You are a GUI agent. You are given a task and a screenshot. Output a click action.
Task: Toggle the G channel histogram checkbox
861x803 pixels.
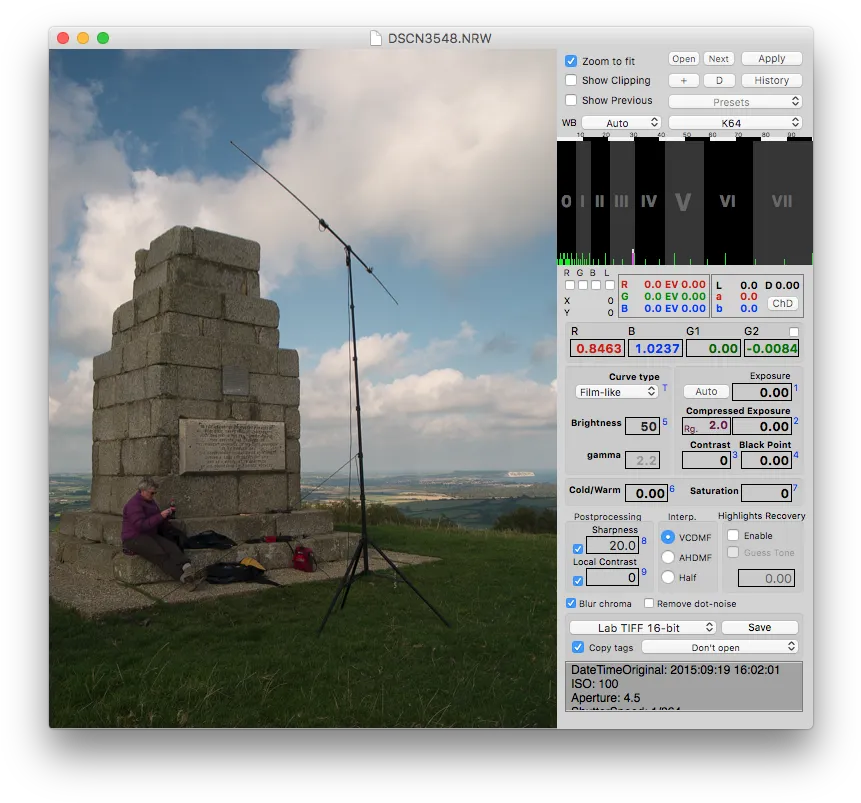[x=583, y=285]
